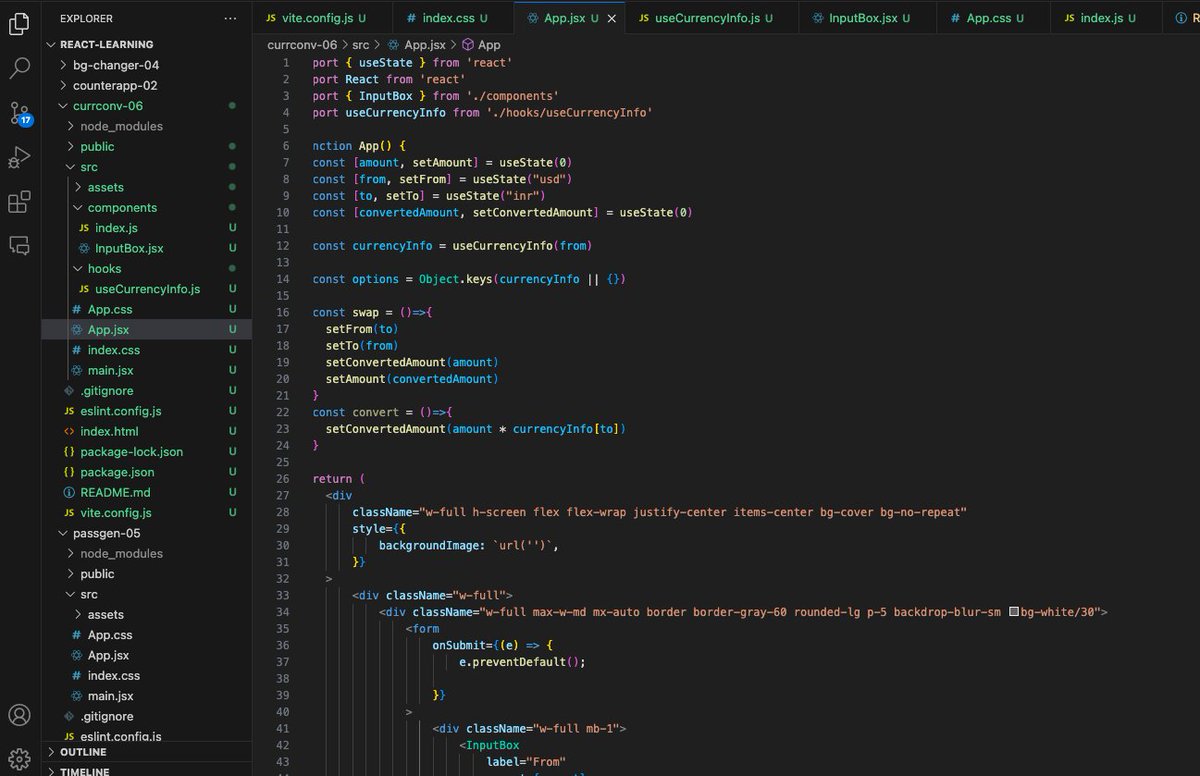The width and height of the screenshot is (1200, 776).
Task: Open Source Control with 17 badge
Action: click(19, 112)
